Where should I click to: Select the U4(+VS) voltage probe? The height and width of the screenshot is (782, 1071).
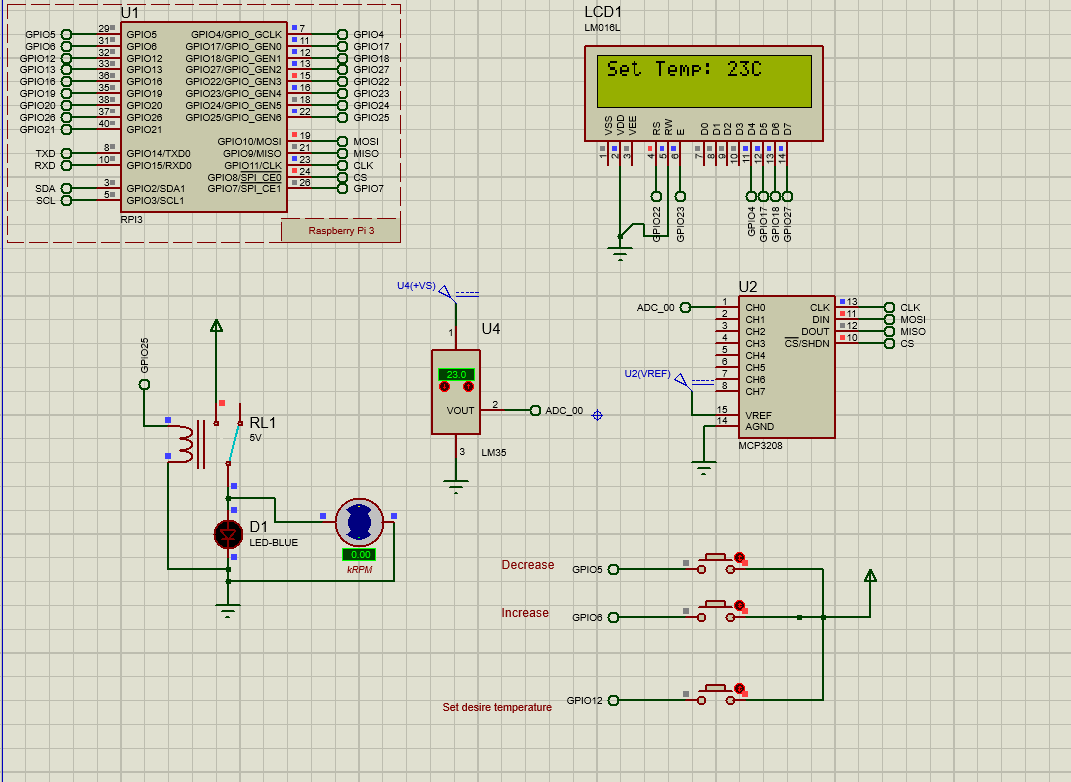pos(447,293)
